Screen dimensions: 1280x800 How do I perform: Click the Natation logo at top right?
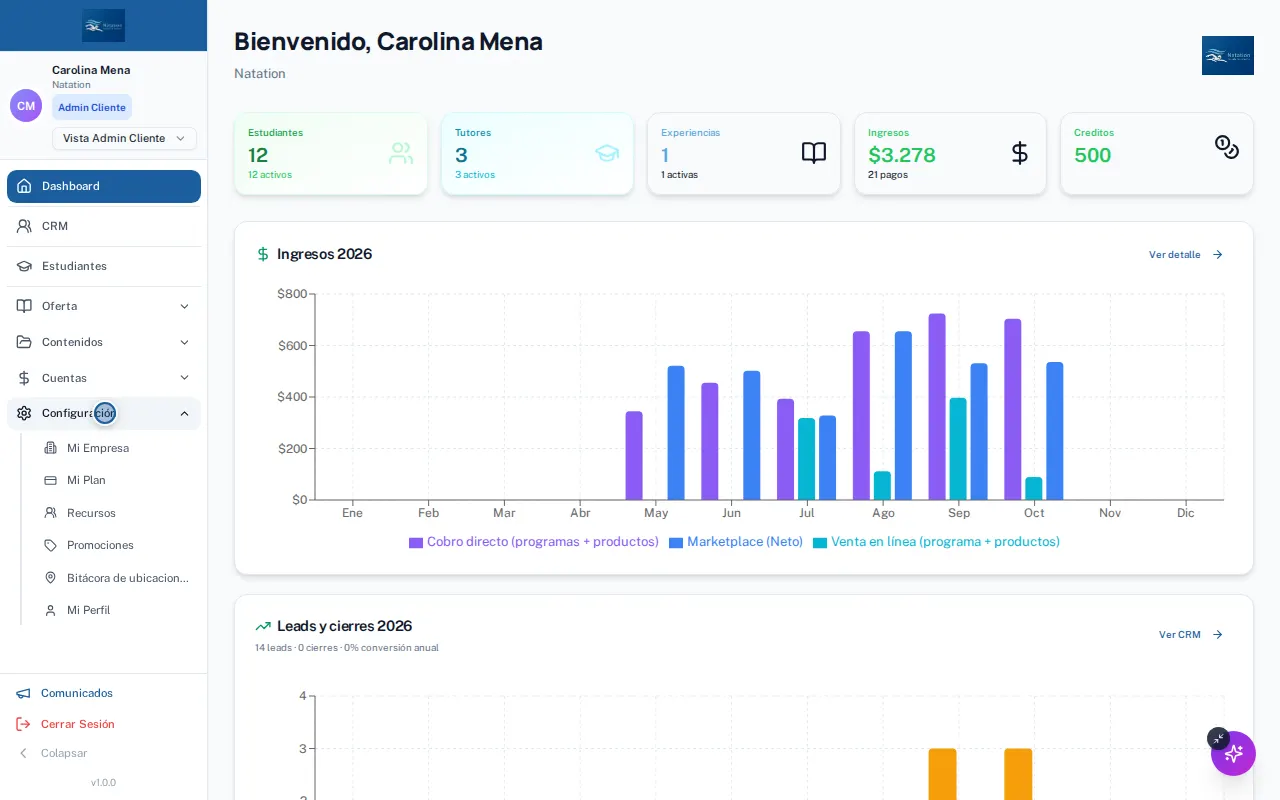[x=1228, y=55]
